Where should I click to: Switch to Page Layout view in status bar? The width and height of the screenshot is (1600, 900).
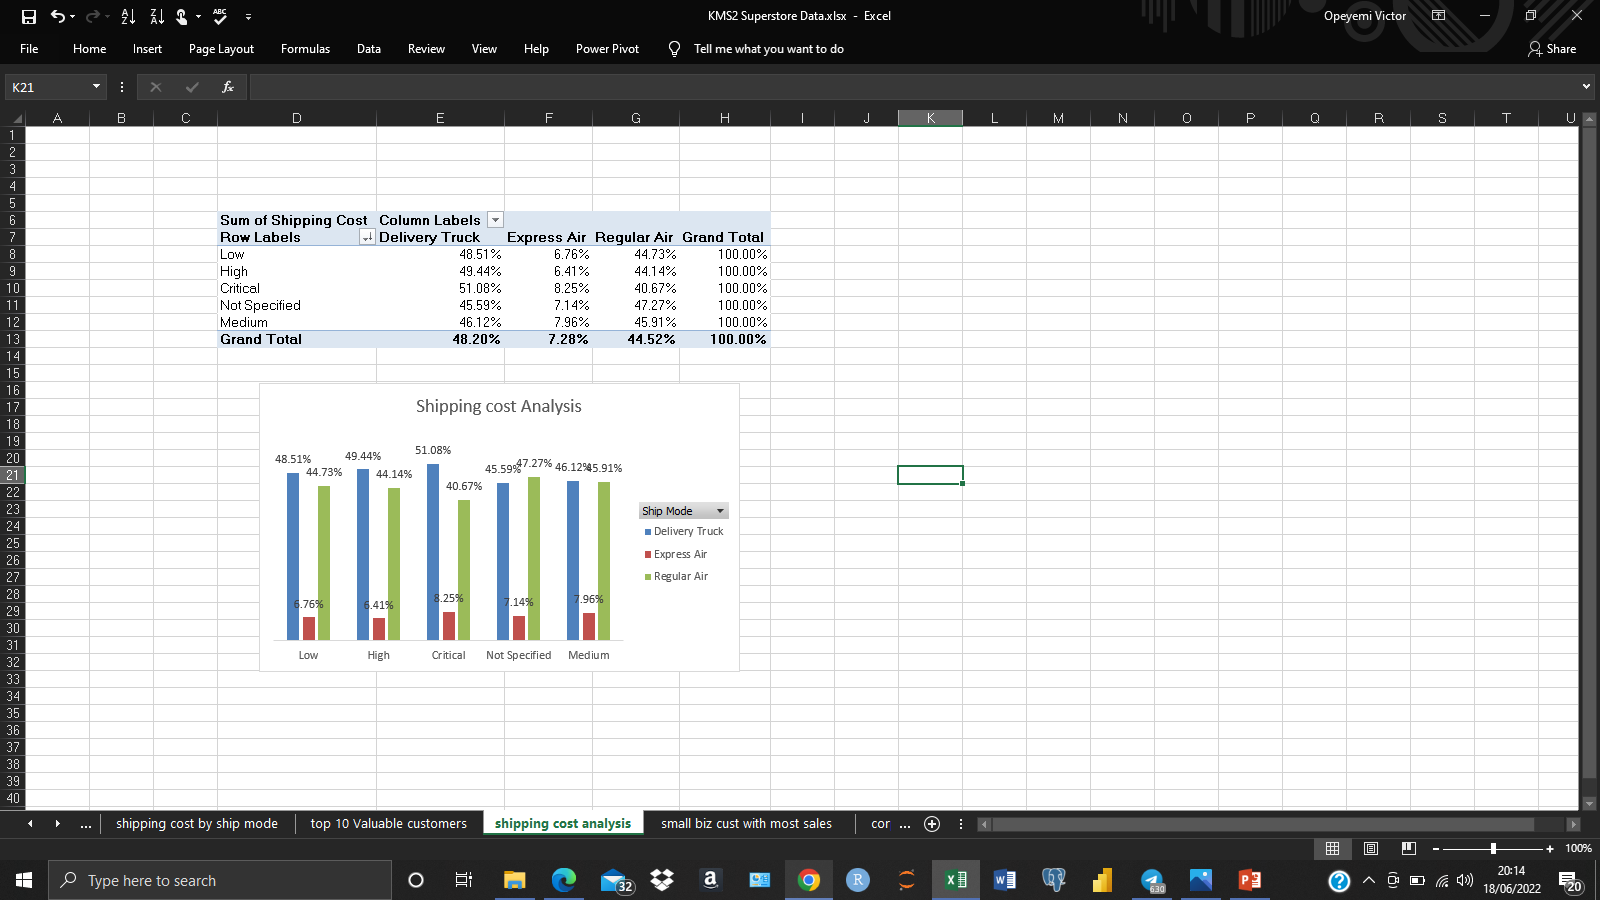pyautogui.click(x=1369, y=848)
